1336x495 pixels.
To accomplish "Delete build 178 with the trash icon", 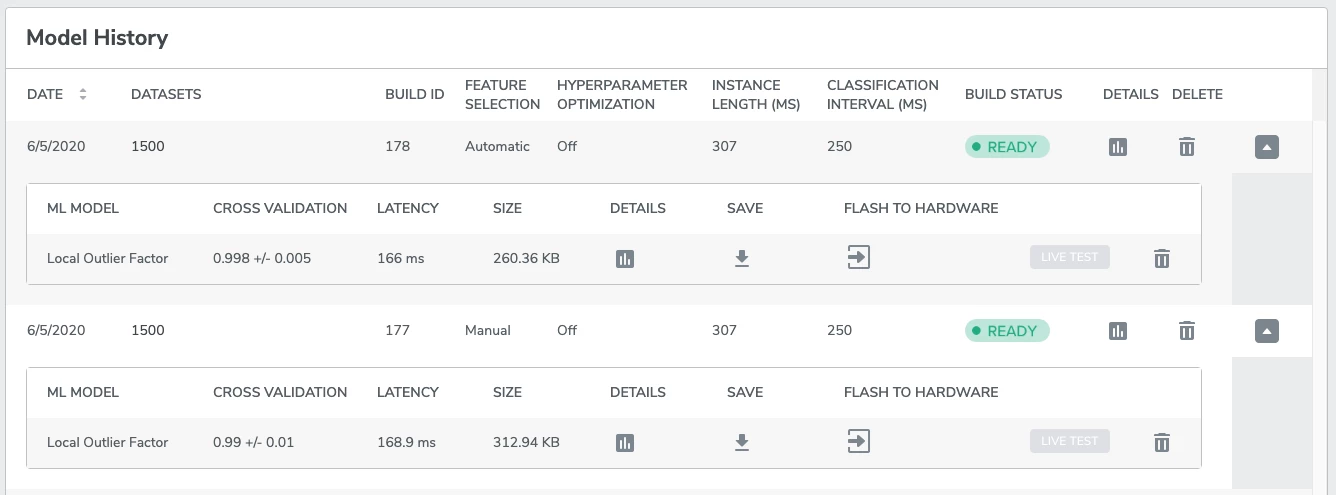I will 1187,147.
